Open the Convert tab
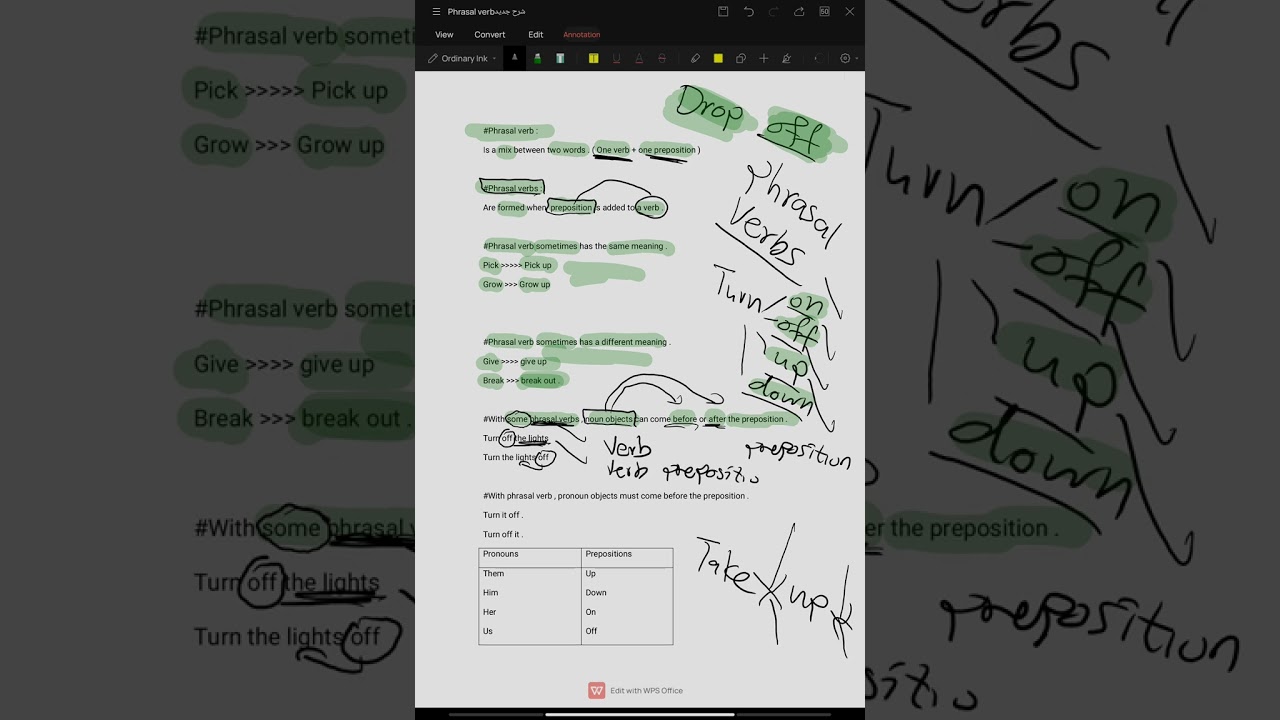The width and height of the screenshot is (1280, 720). [x=490, y=35]
